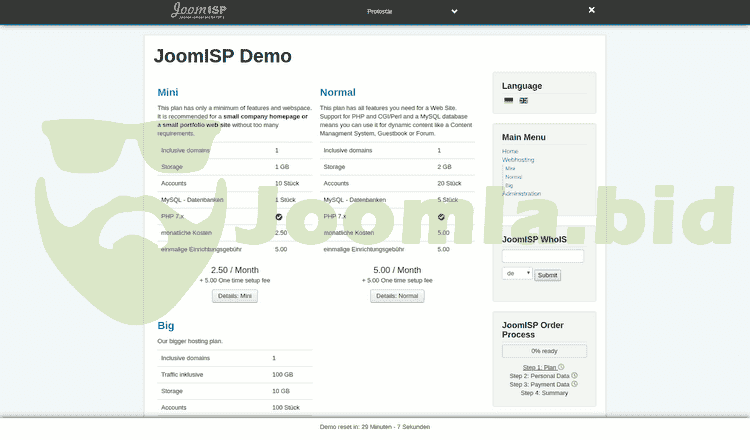Go to Administration menu item
Image resolution: width=750 pixels, height=440 pixels.
click(521, 193)
